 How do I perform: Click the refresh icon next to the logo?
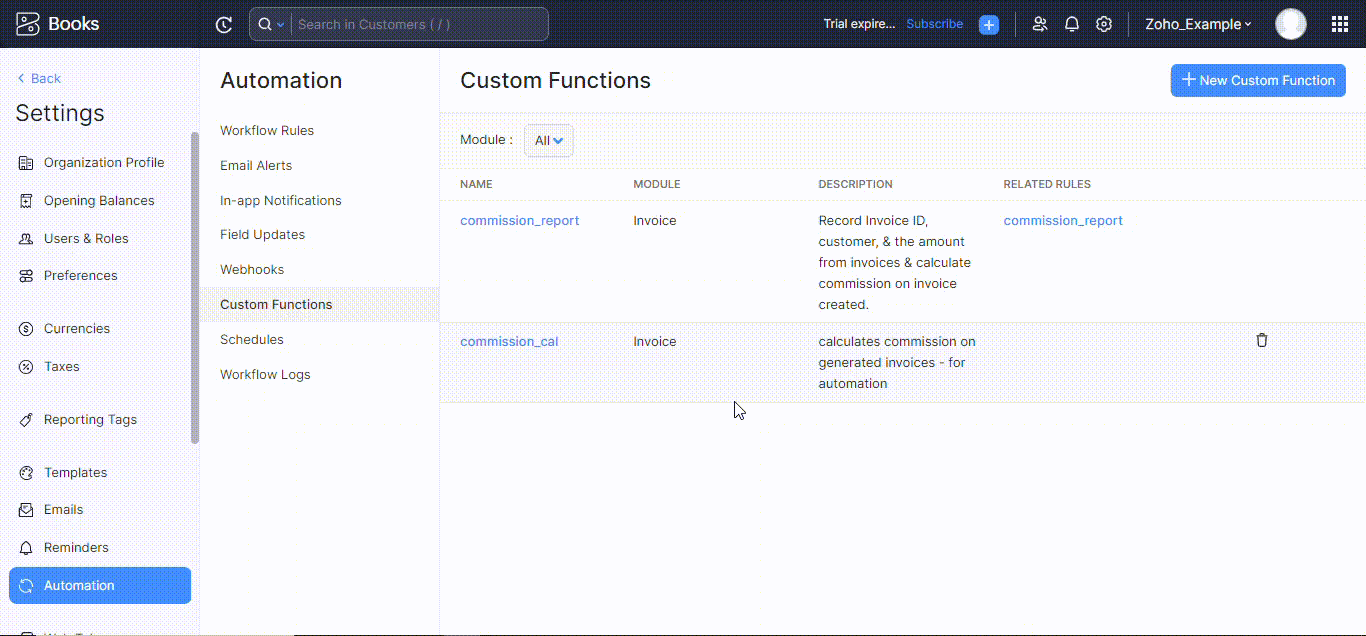(x=223, y=24)
